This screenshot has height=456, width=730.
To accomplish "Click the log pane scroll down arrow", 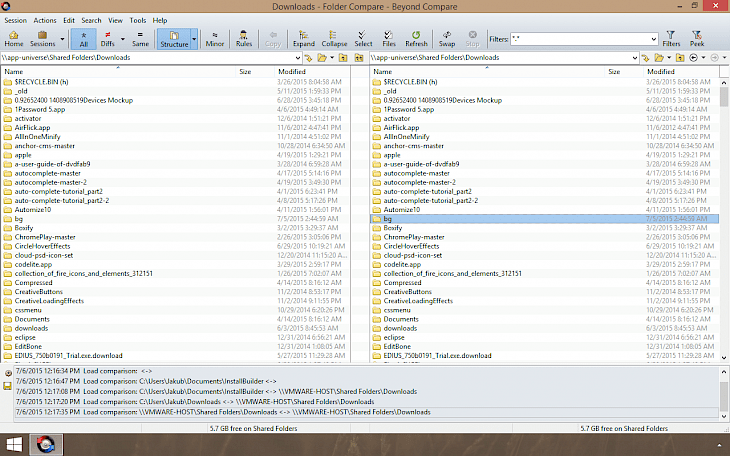I will pos(723,416).
